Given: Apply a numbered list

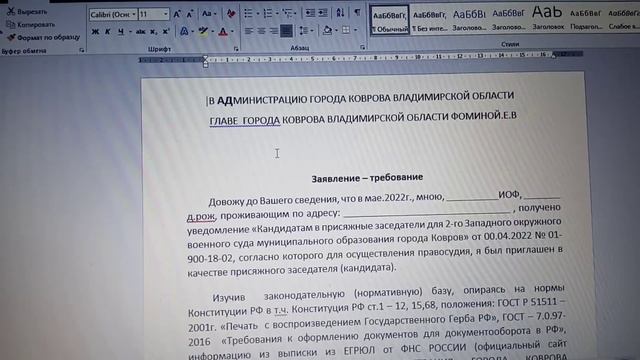Looking at the screenshot, I should (268, 13).
